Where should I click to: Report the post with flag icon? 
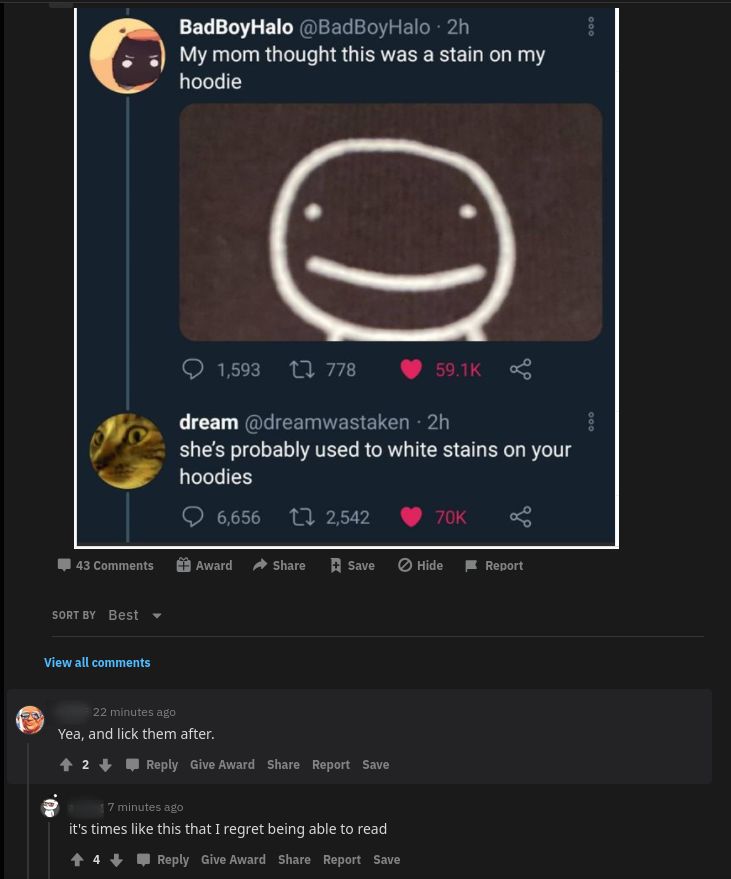coord(494,565)
